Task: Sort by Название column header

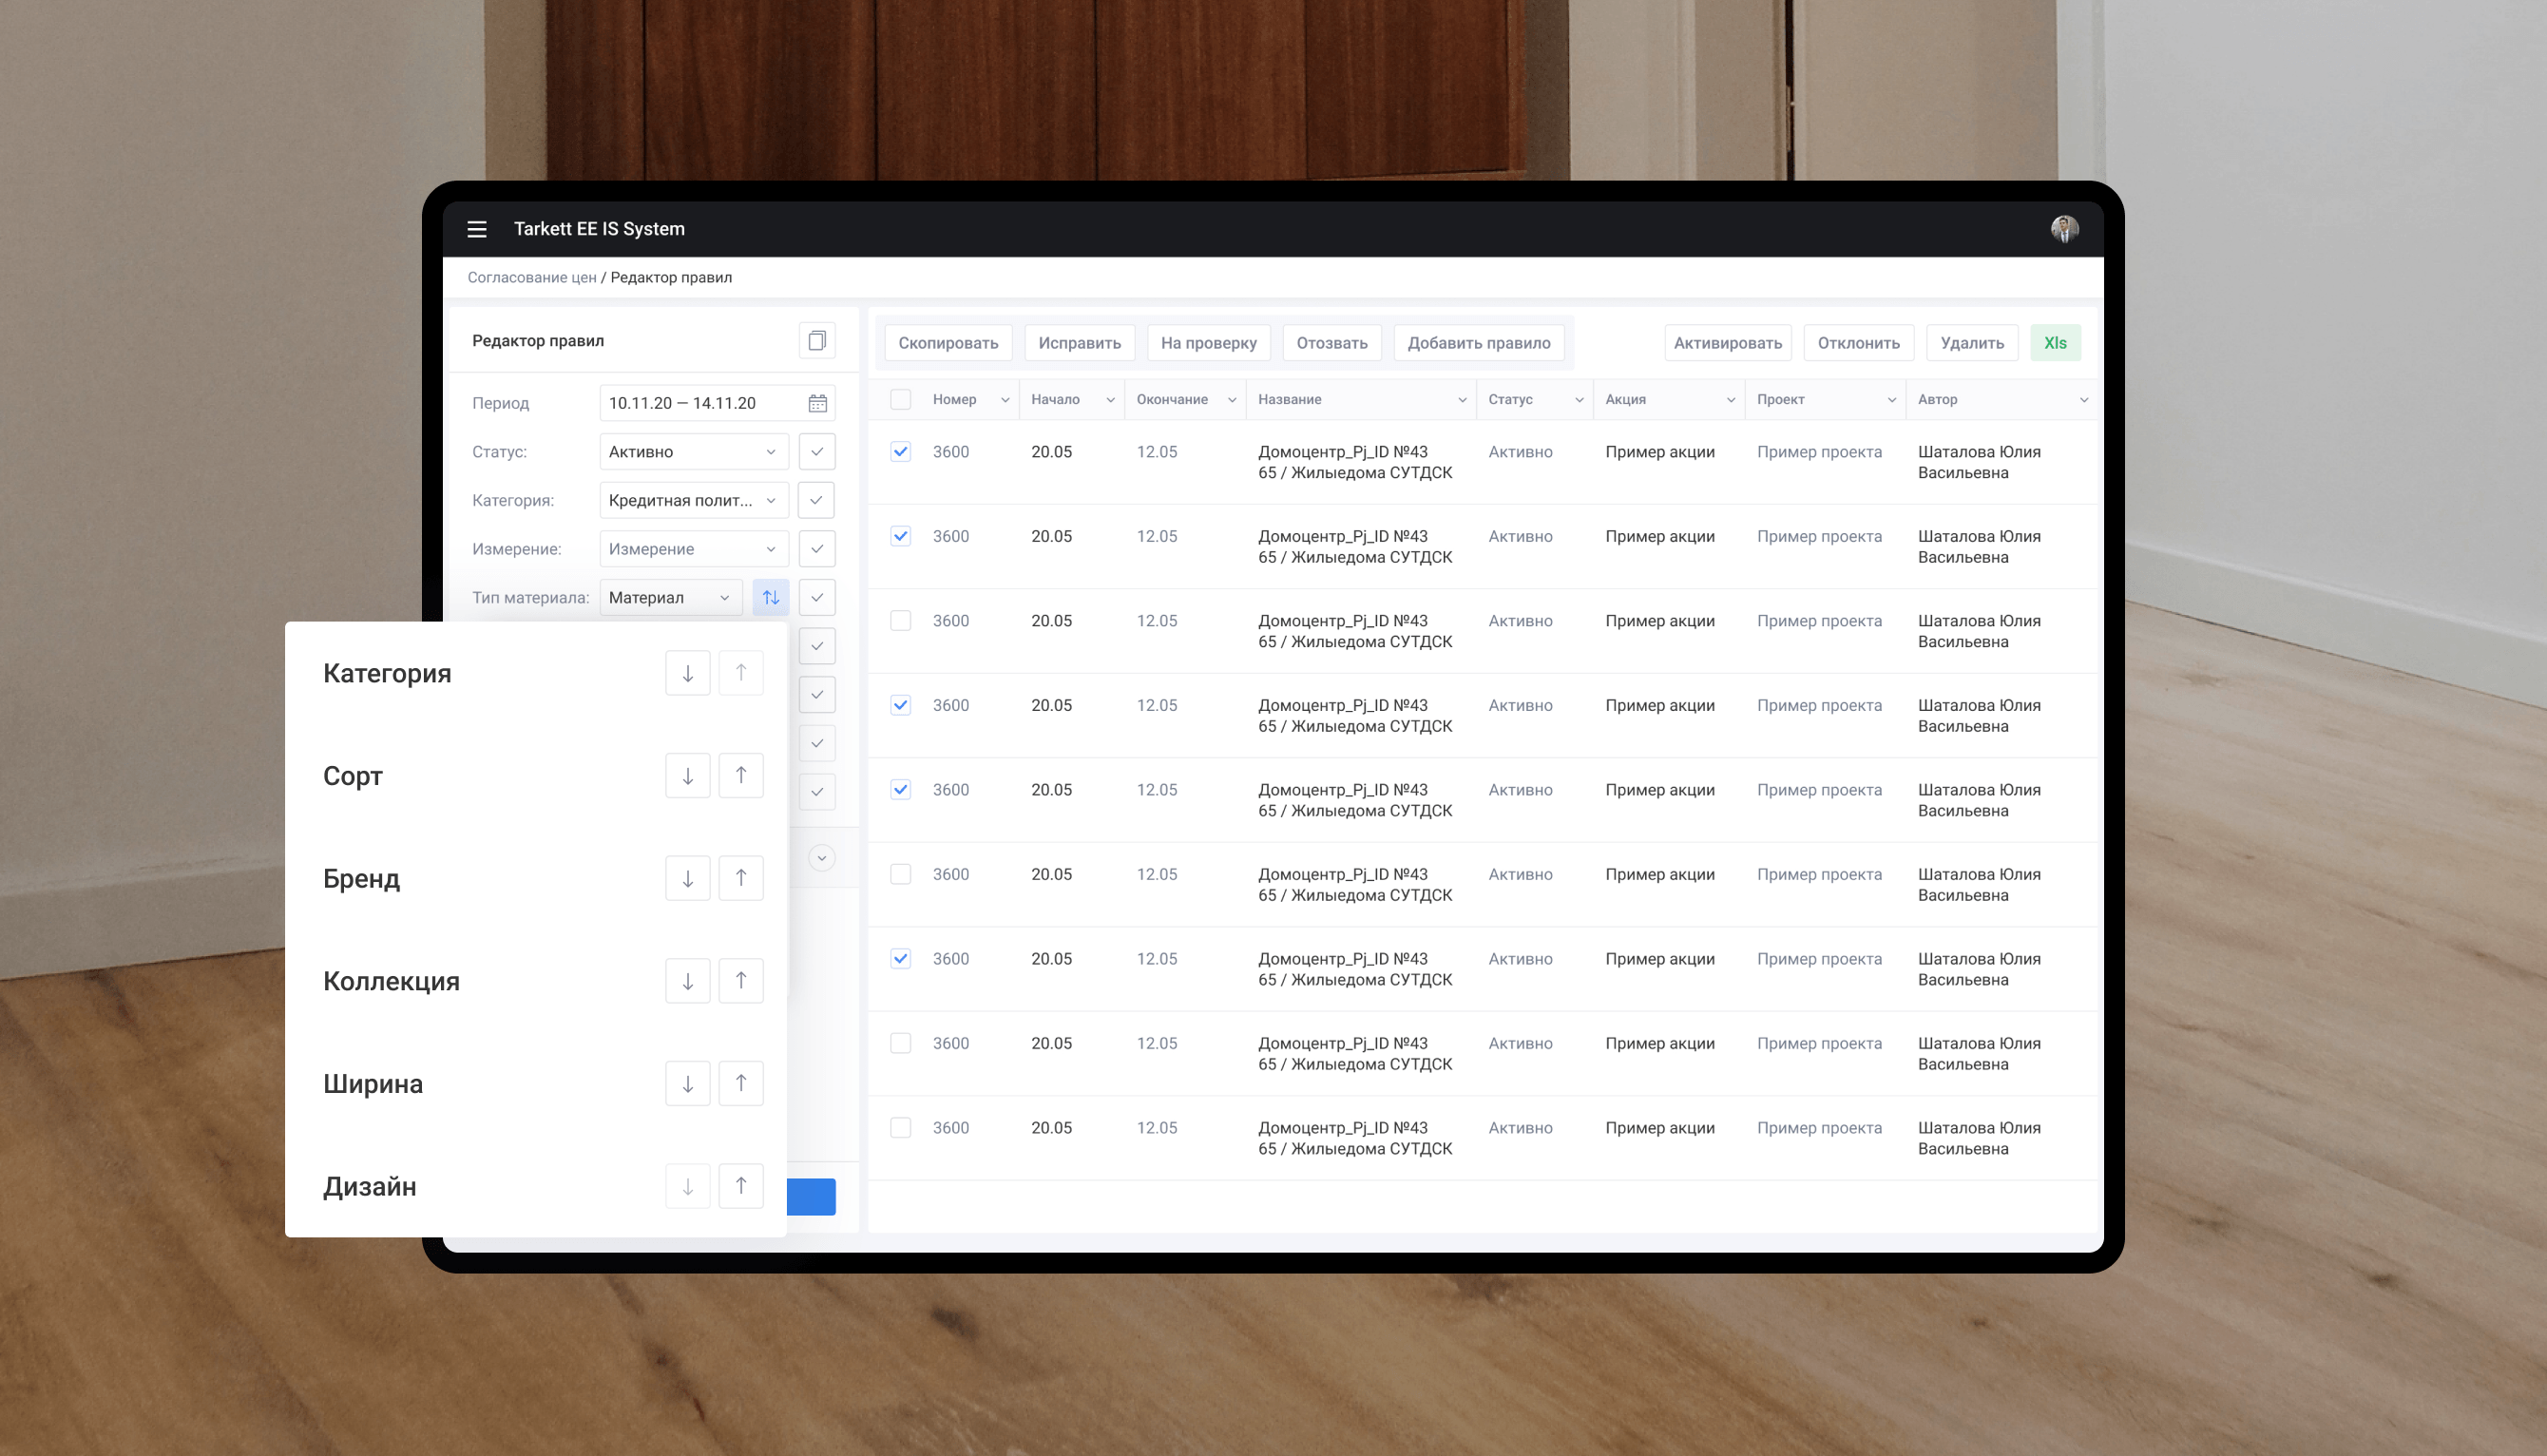Action: coord(1360,399)
